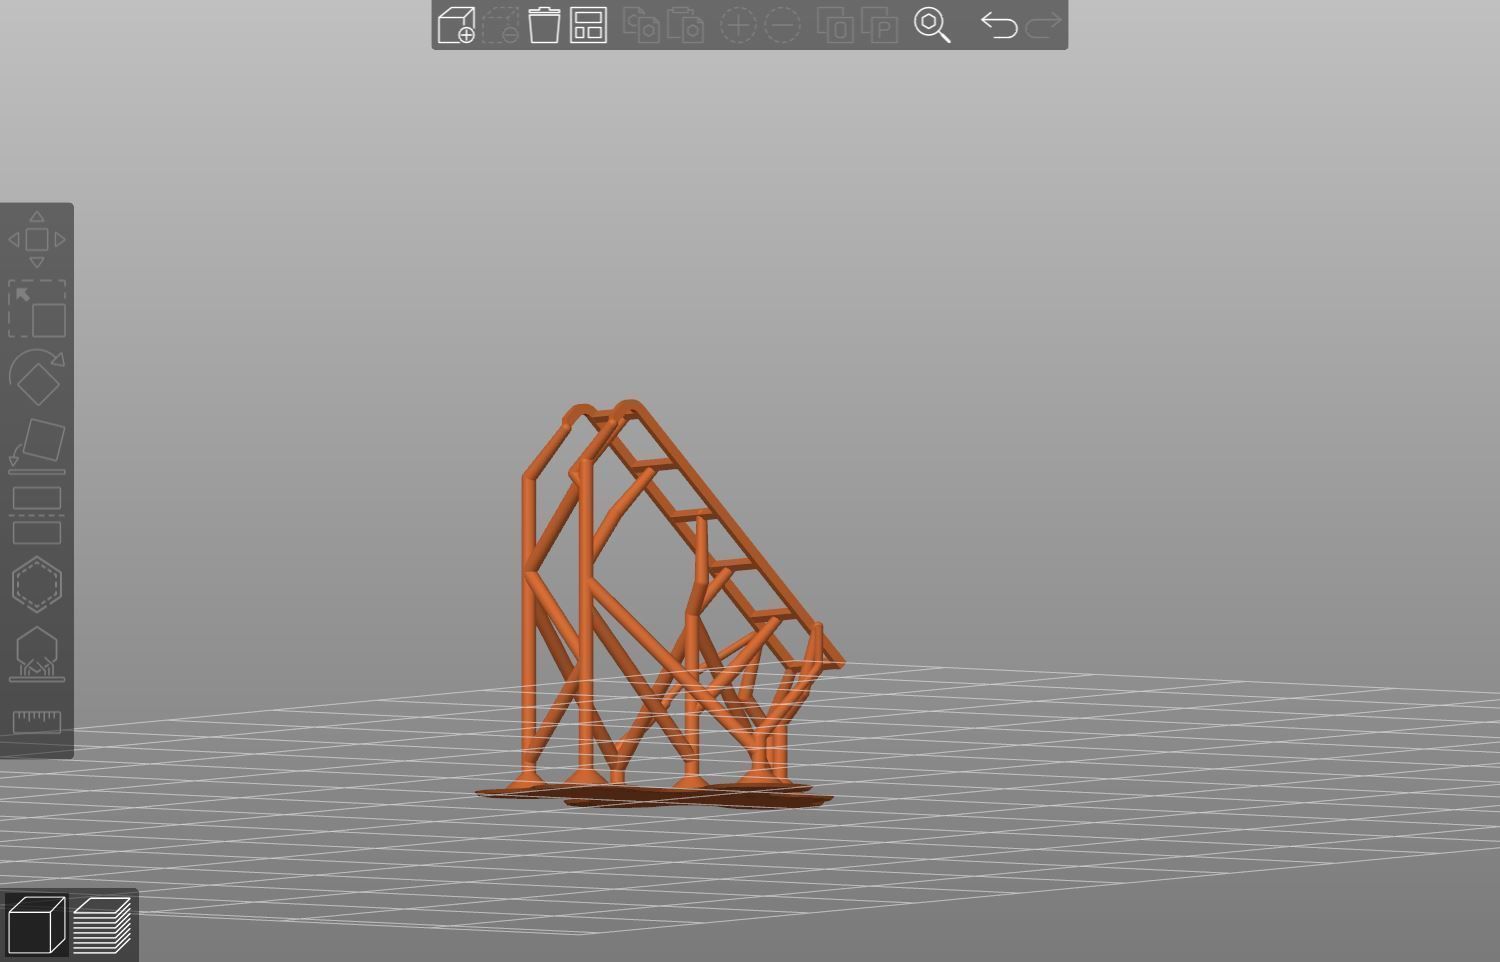Click the Split to objects icon
Screen dimensions: 1500x962
coord(835,25)
